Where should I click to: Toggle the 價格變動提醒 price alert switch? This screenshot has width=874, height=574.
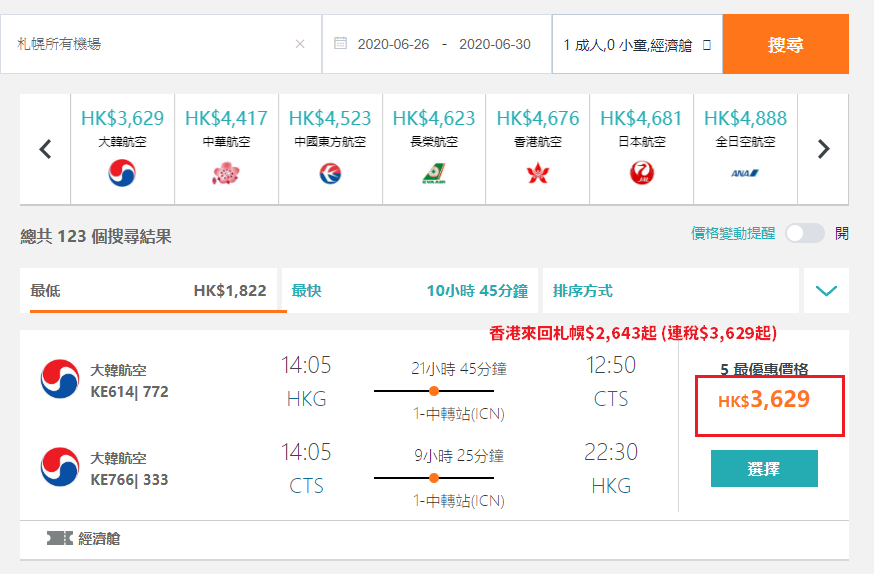pos(804,233)
